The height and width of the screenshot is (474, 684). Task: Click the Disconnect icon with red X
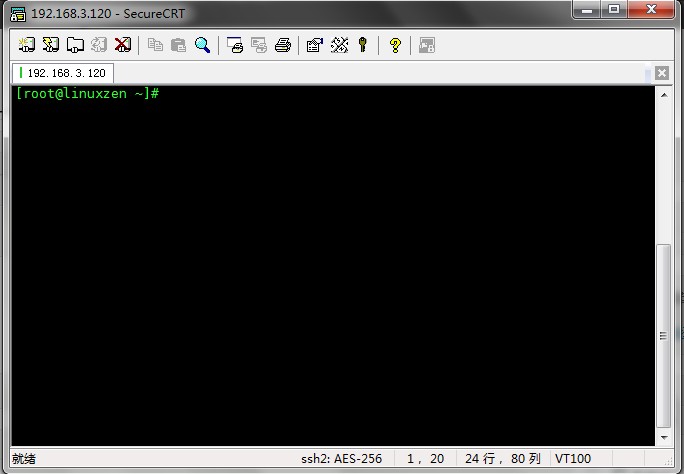point(123,44)
